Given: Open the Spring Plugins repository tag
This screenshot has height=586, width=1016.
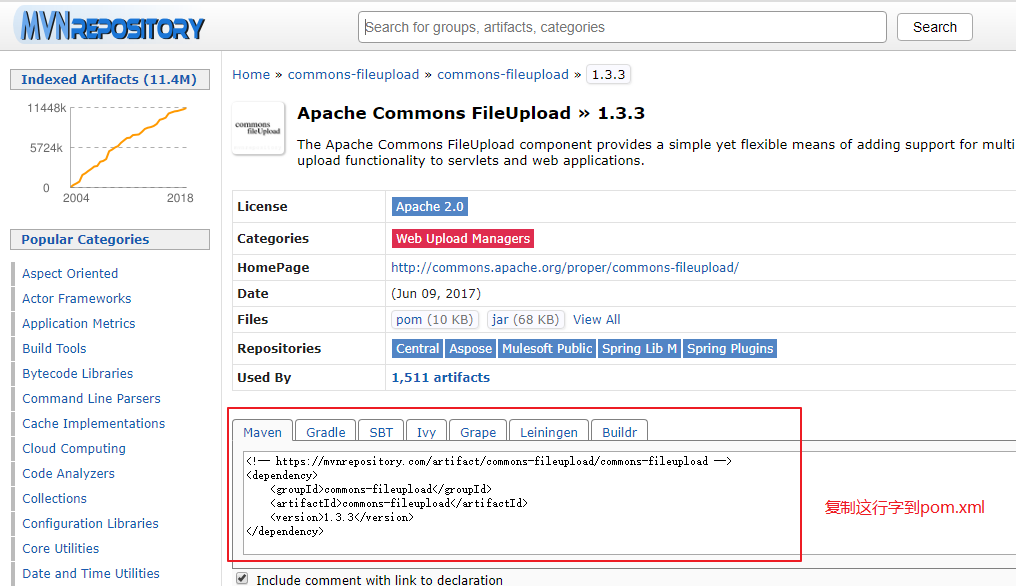Looking at the screenshot, I should tap(730, 349).
